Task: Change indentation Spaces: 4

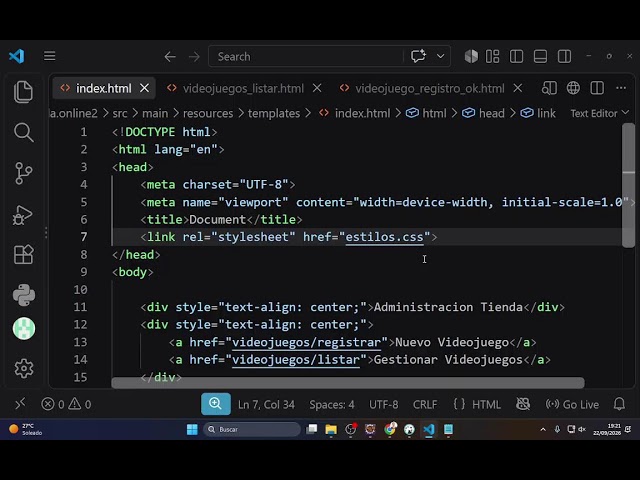Action: click(332, 404)
